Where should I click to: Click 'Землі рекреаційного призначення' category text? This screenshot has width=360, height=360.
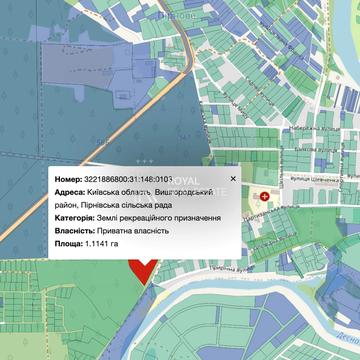(159, 218)
